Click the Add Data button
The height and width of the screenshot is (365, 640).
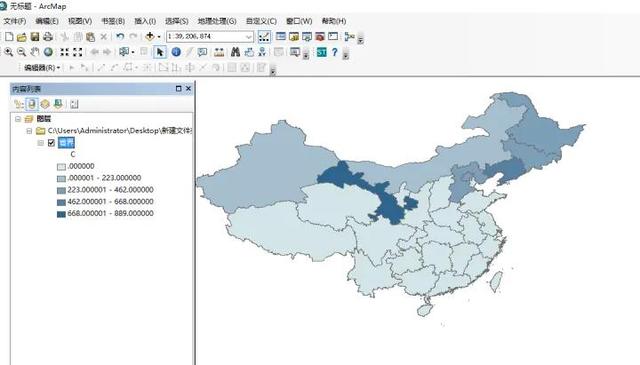pos(150,37)
